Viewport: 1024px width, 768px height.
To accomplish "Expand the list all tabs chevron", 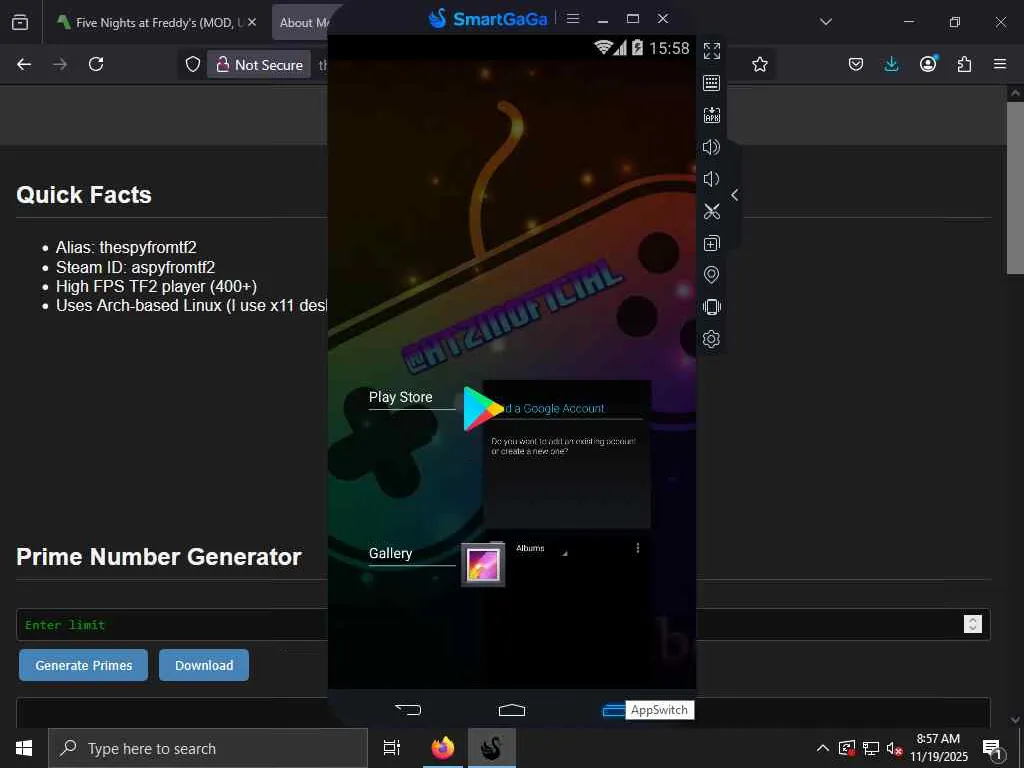I will pos(826,22).
